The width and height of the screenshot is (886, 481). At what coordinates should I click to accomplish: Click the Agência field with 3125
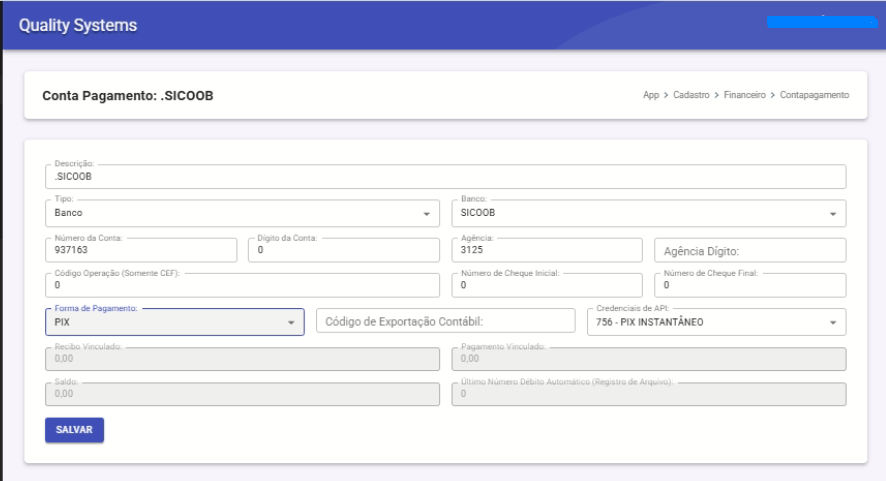pyautogui.click(x=546, y=250)
